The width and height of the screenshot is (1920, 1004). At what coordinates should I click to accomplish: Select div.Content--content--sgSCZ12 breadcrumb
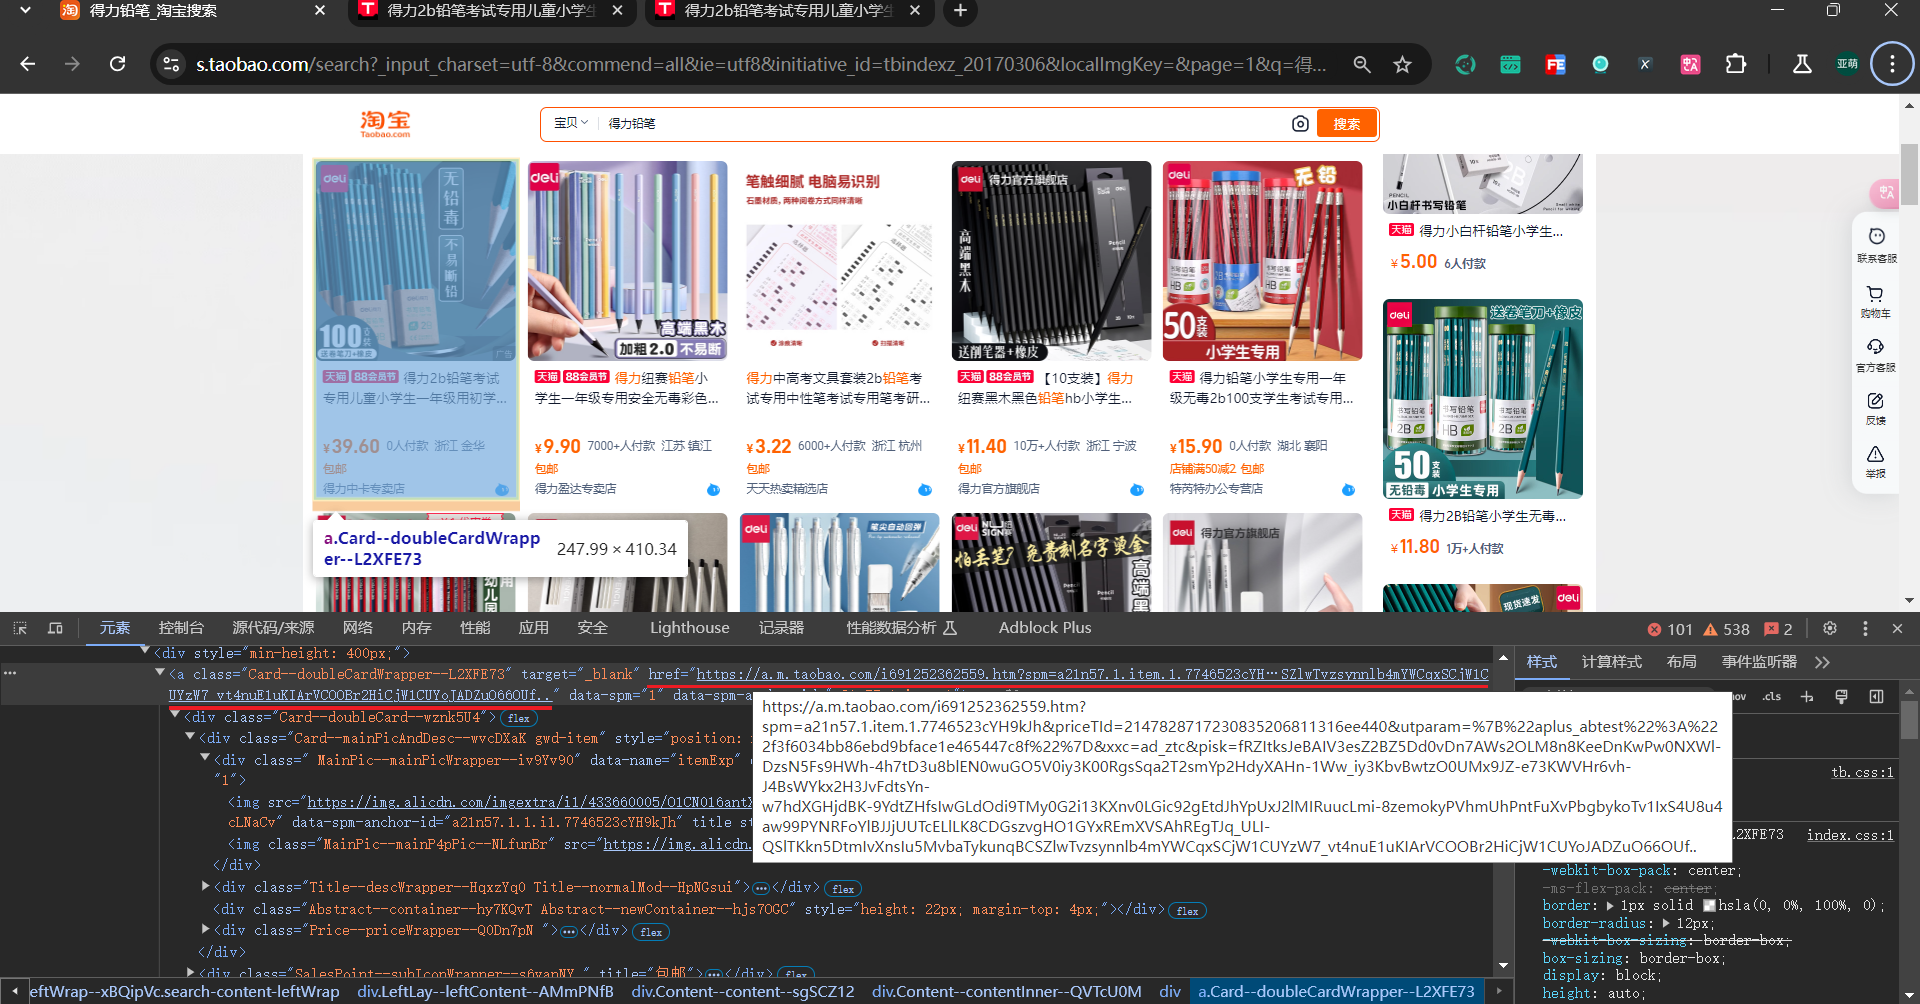pos(743,991)
